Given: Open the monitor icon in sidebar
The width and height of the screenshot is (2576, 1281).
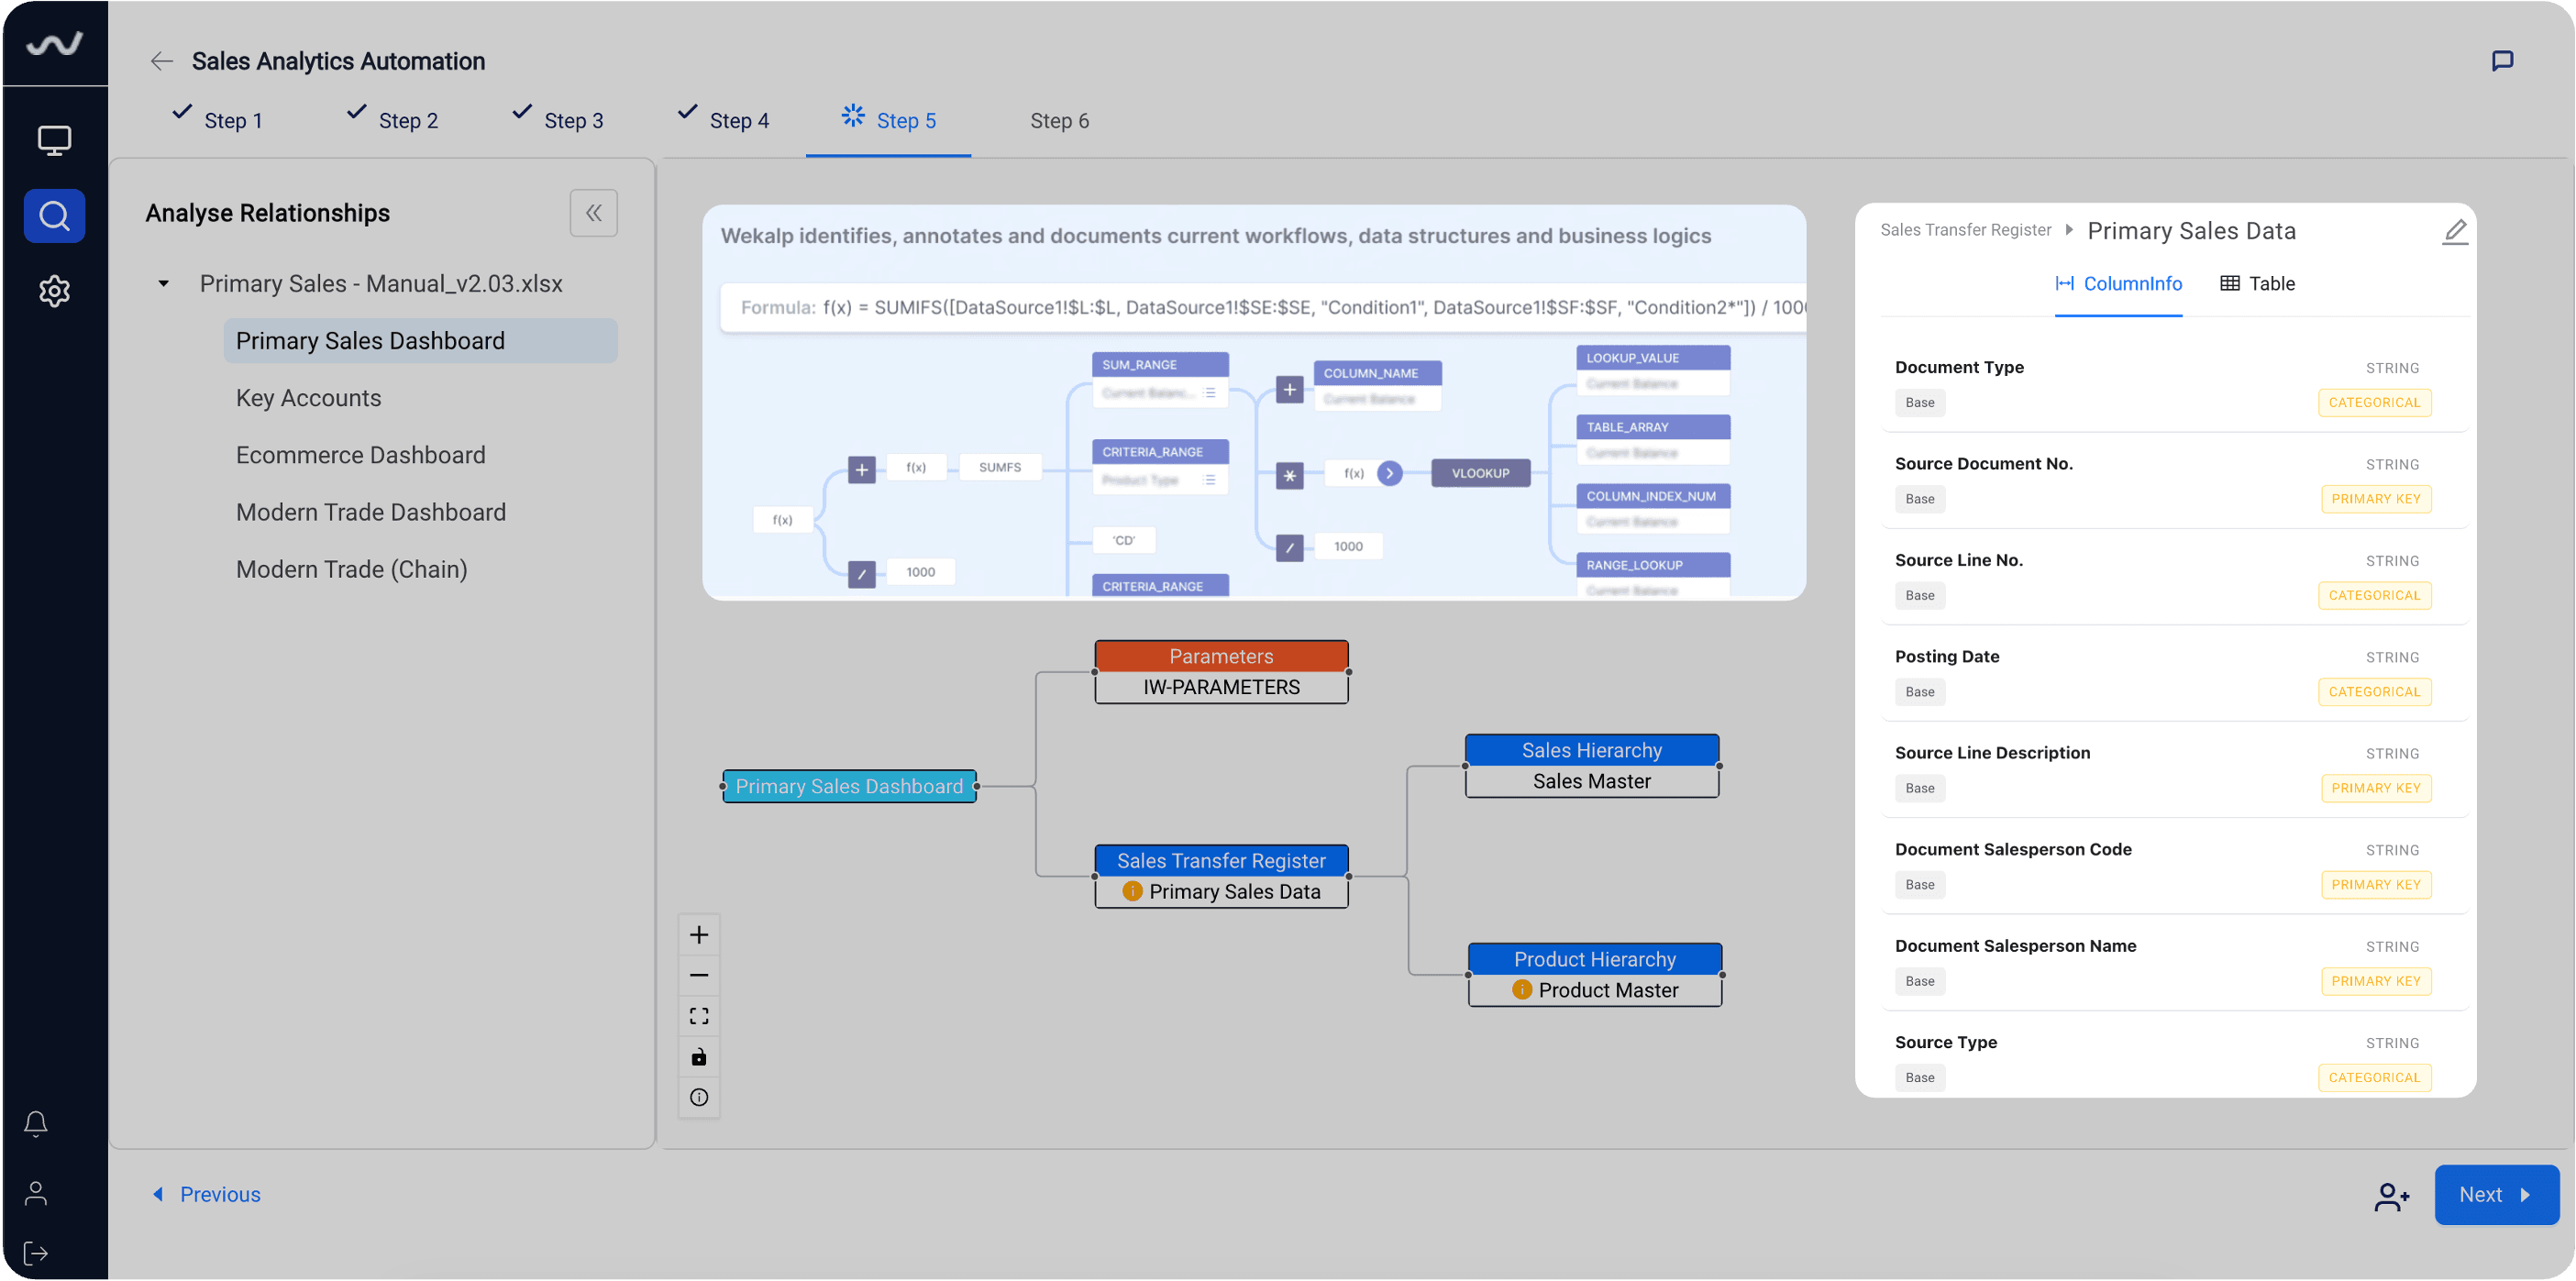Looking at the screenshot, I should [x=54, y=140].
